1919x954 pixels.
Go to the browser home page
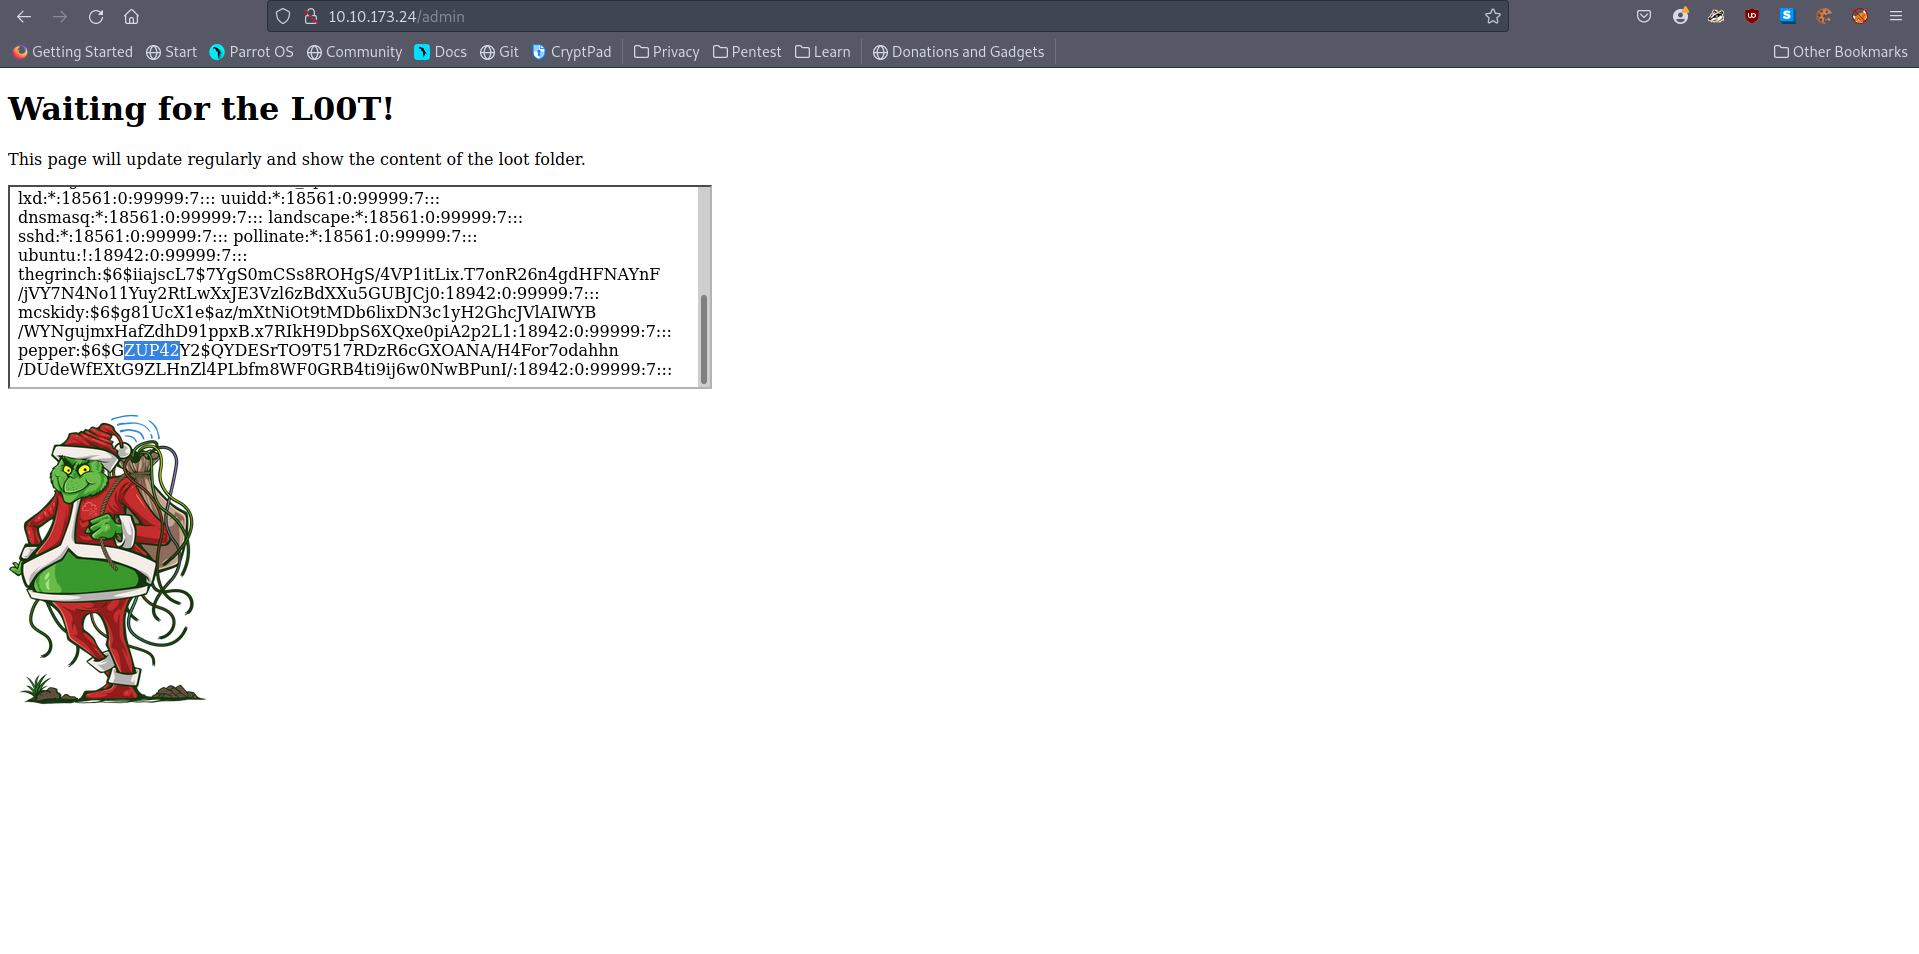(x=131, y=17)
